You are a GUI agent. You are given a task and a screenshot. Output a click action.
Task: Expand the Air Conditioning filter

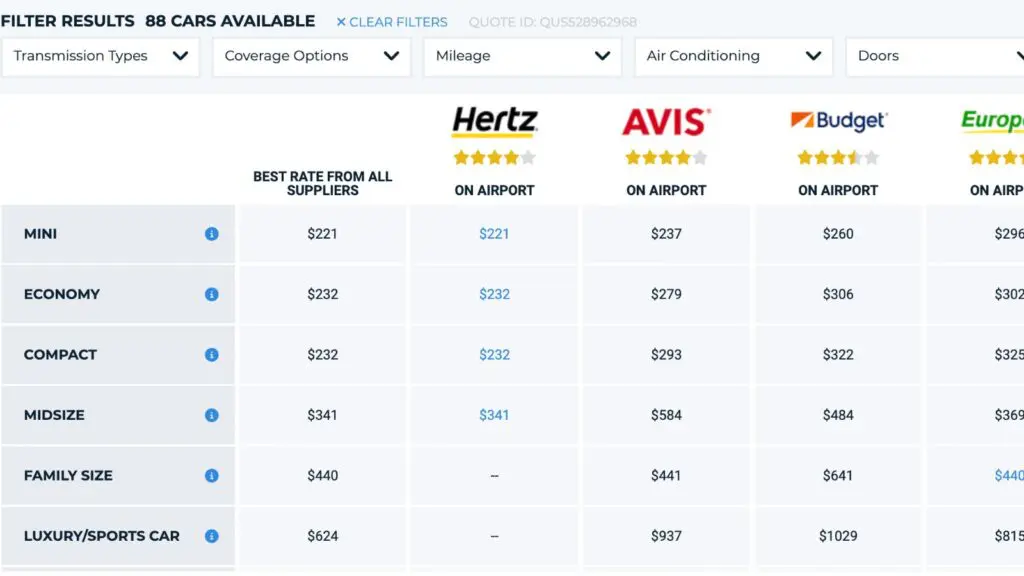tap(733, 56)
